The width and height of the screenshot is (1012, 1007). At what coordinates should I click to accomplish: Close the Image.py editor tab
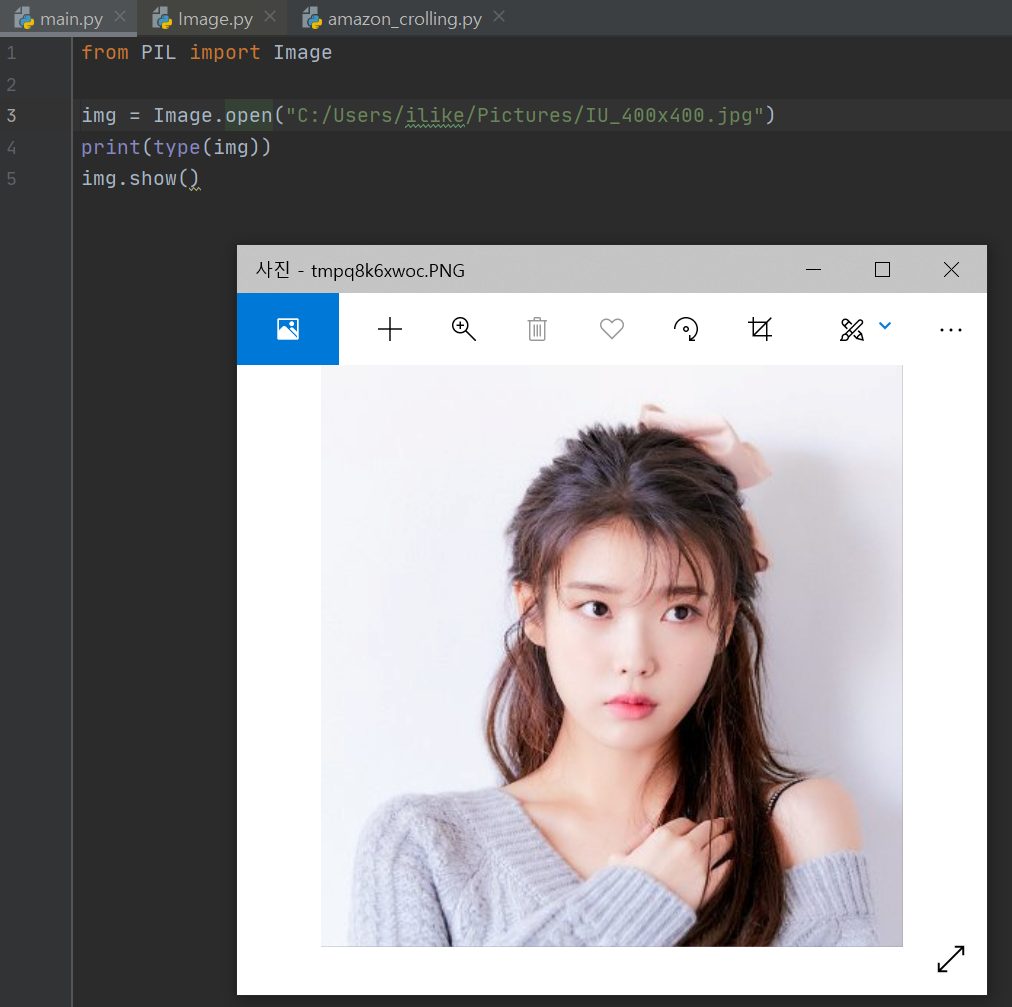tap(270, 18)
